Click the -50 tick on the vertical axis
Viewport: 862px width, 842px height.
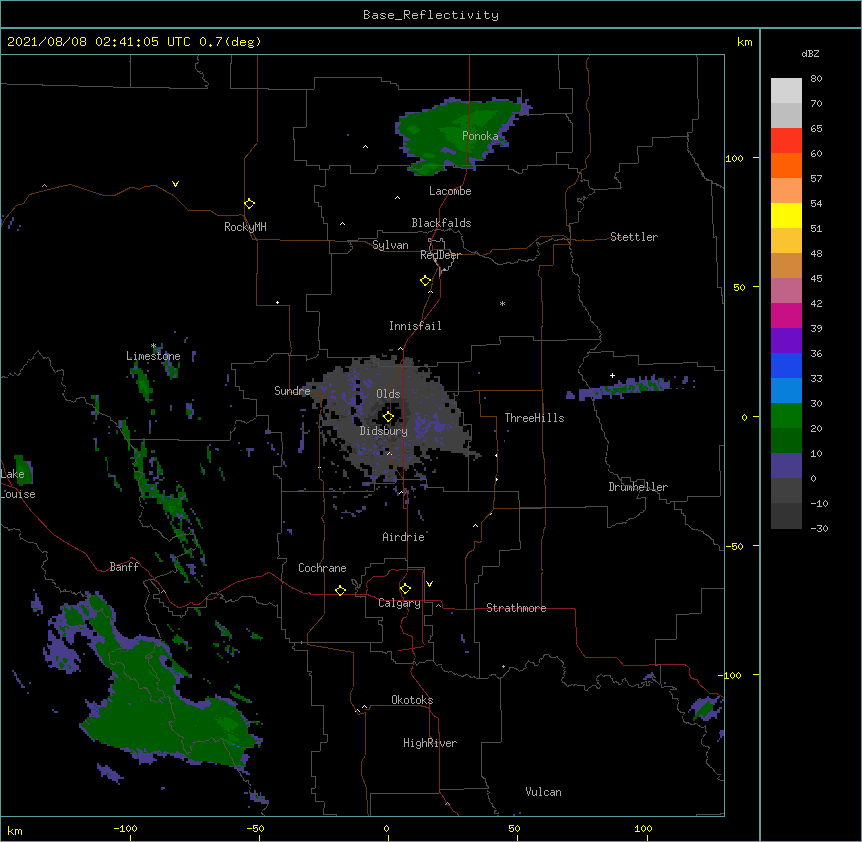(x=734, y=546)
